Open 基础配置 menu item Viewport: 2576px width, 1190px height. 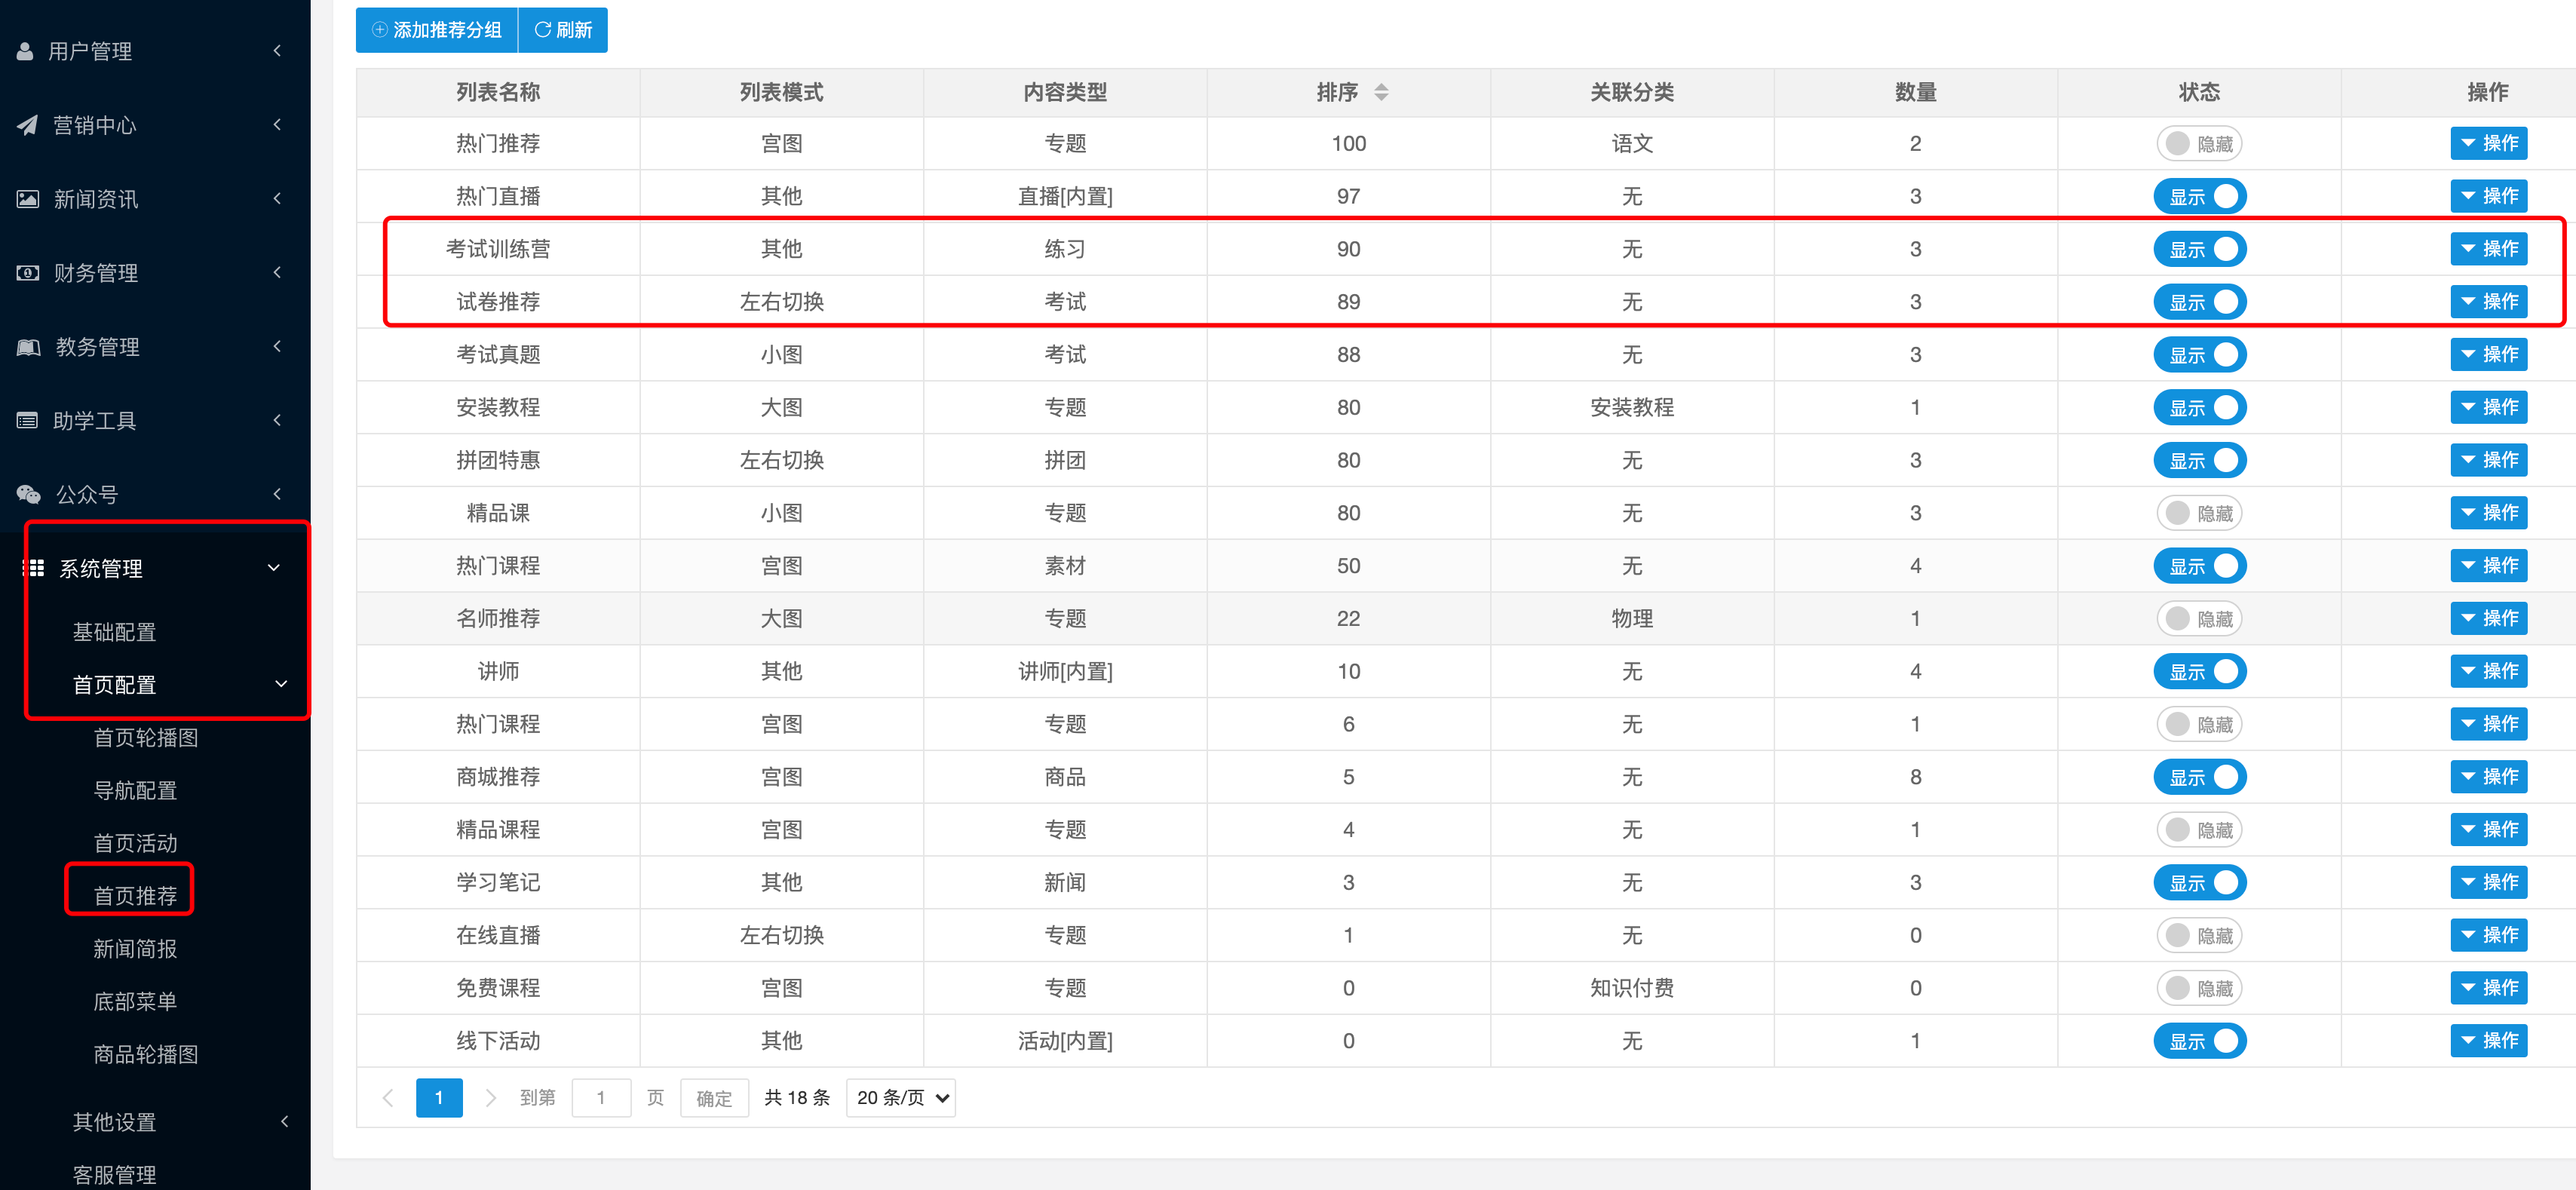point(114,632)
